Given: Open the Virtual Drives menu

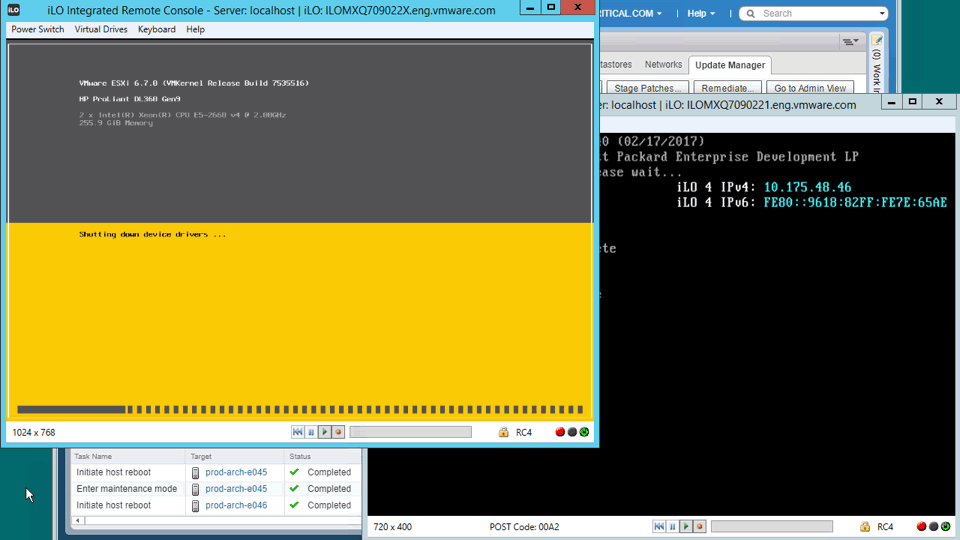Looking at the screenshot, I should point(101,29).
